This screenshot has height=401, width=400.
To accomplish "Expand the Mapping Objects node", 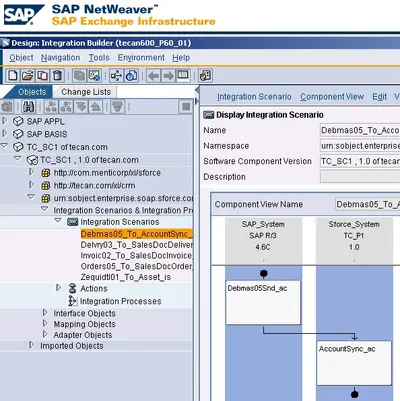I will 45,323.
